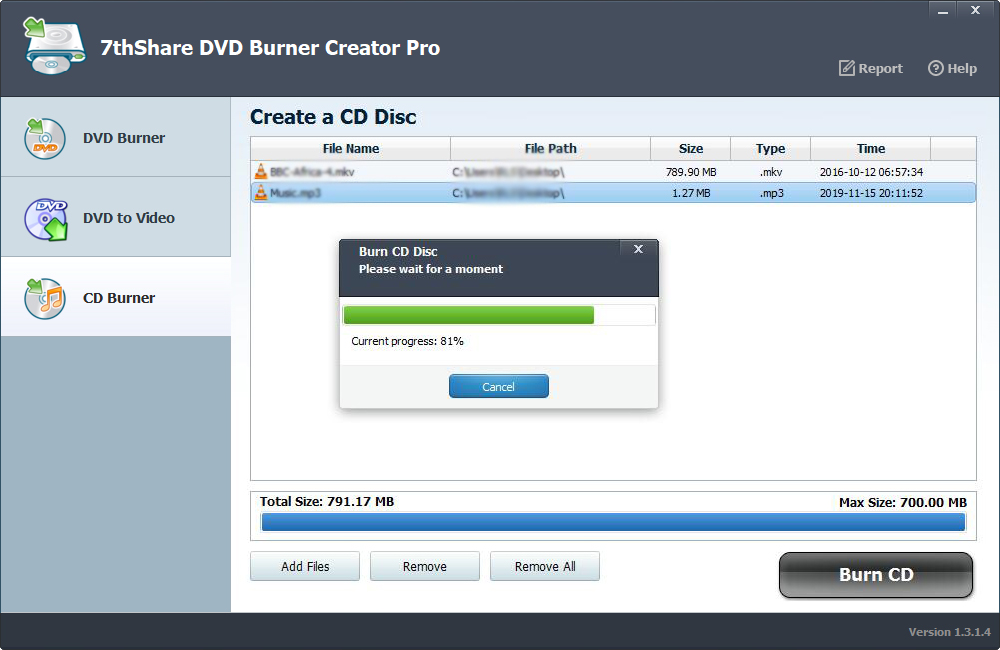Click the 2016-10-12 06:57:34 time cell
1000x650 pixels.
click(871, 172)
